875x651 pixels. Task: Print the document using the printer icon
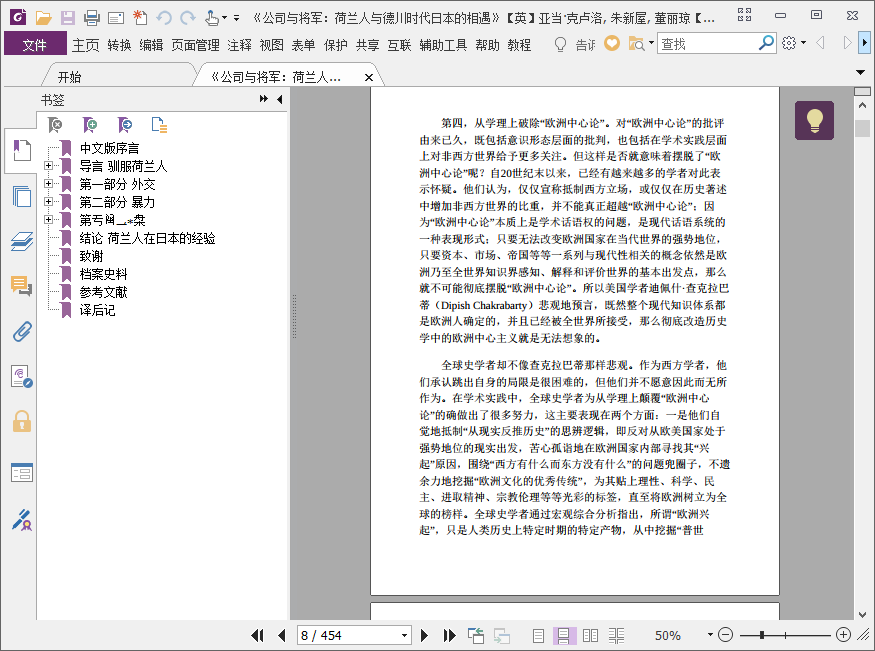tap(92, 18)
